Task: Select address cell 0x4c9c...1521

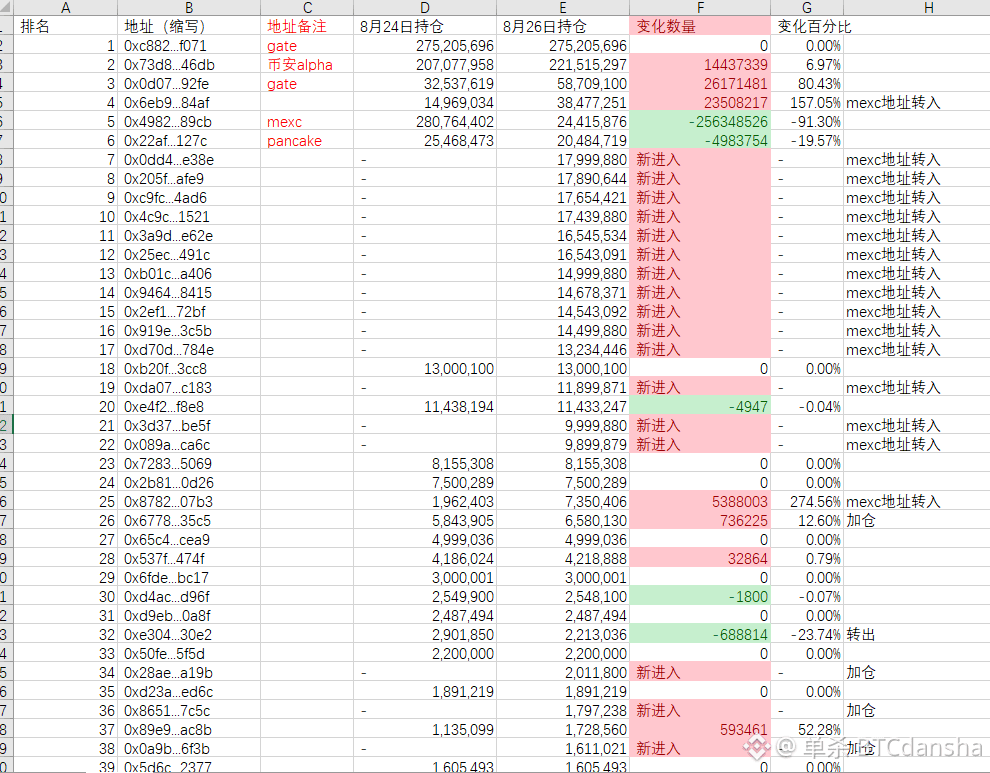Action: [x=189, y=217]
